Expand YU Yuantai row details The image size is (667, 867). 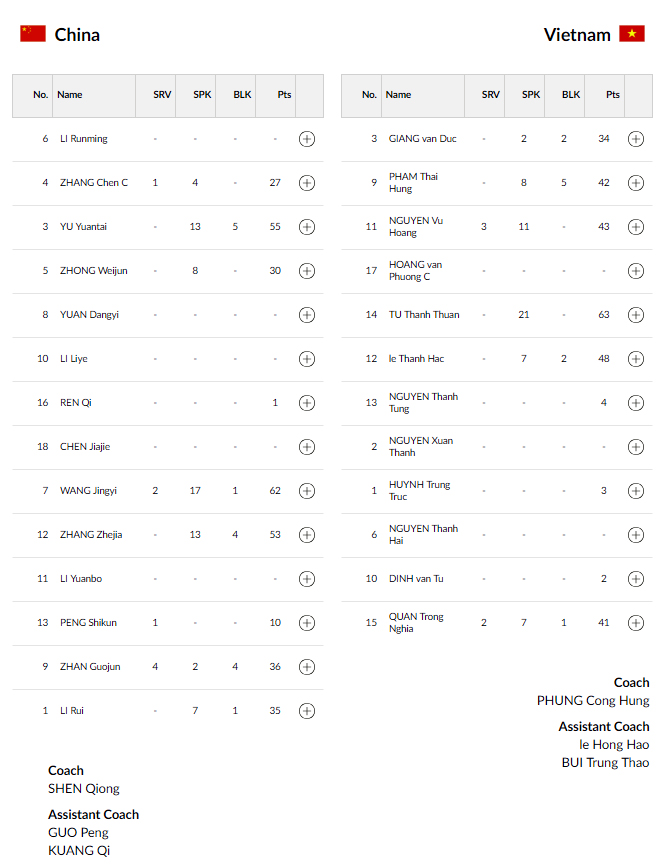point(307,227)
